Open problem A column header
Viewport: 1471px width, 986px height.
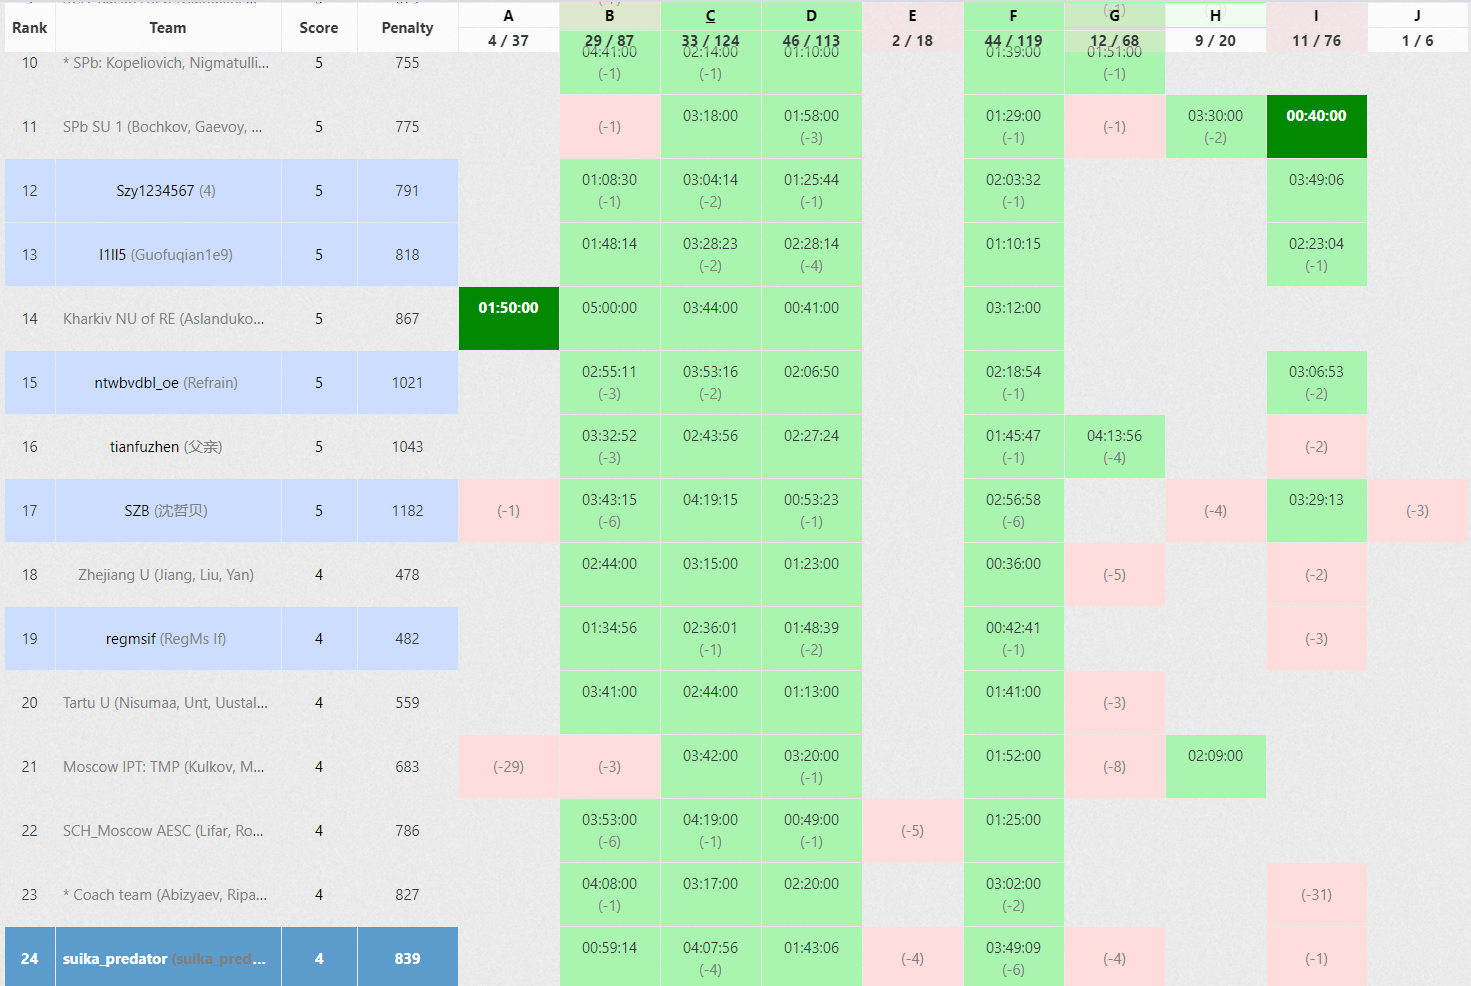click(x=508, y=16)
